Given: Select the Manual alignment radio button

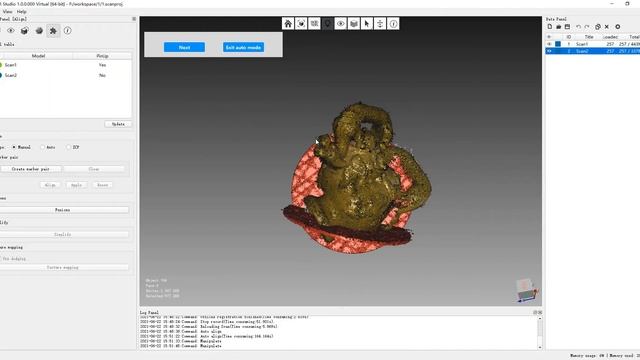Looking at the screenshot, I should (x=14, y=147).
